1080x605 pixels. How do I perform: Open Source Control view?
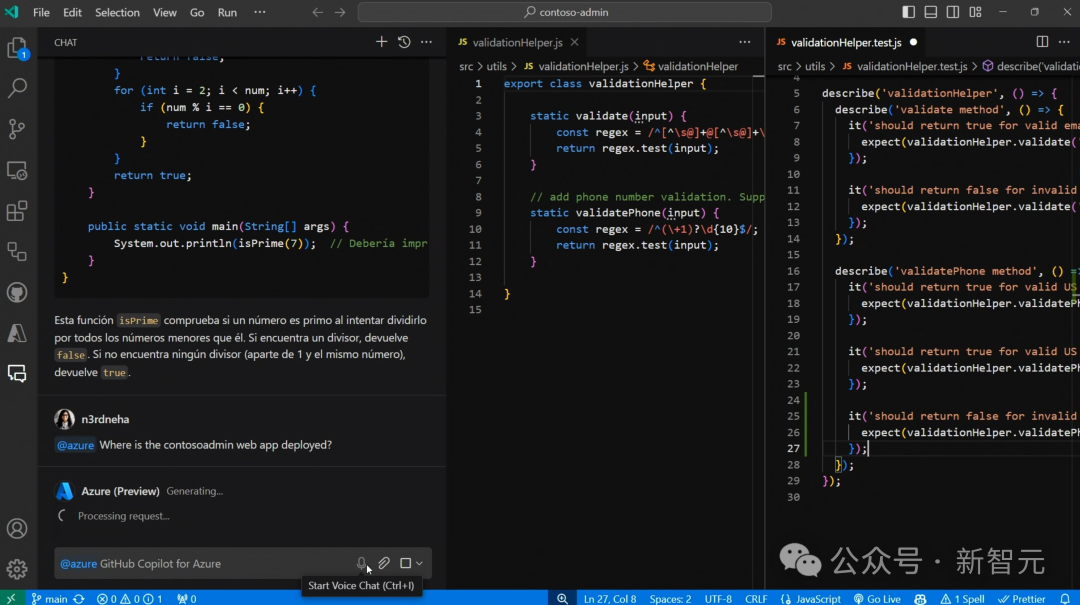point(17,129)
